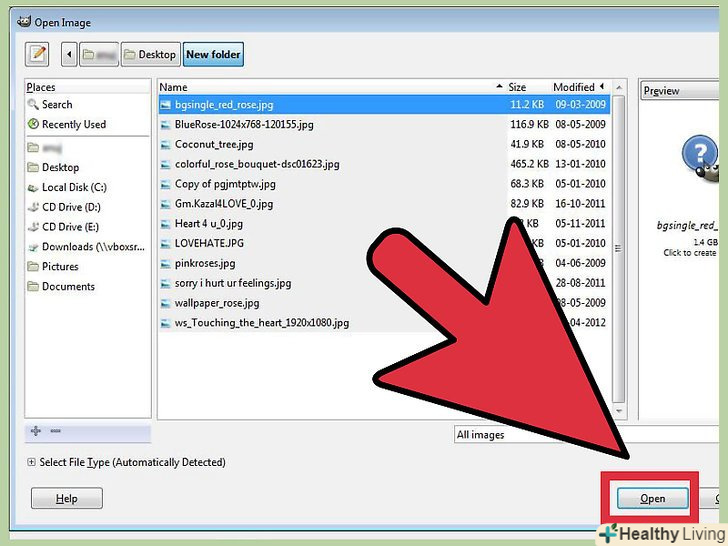728x546 pixels.
Task: Click the remove bookmark minus icon
Action: (x=56, y=431)
